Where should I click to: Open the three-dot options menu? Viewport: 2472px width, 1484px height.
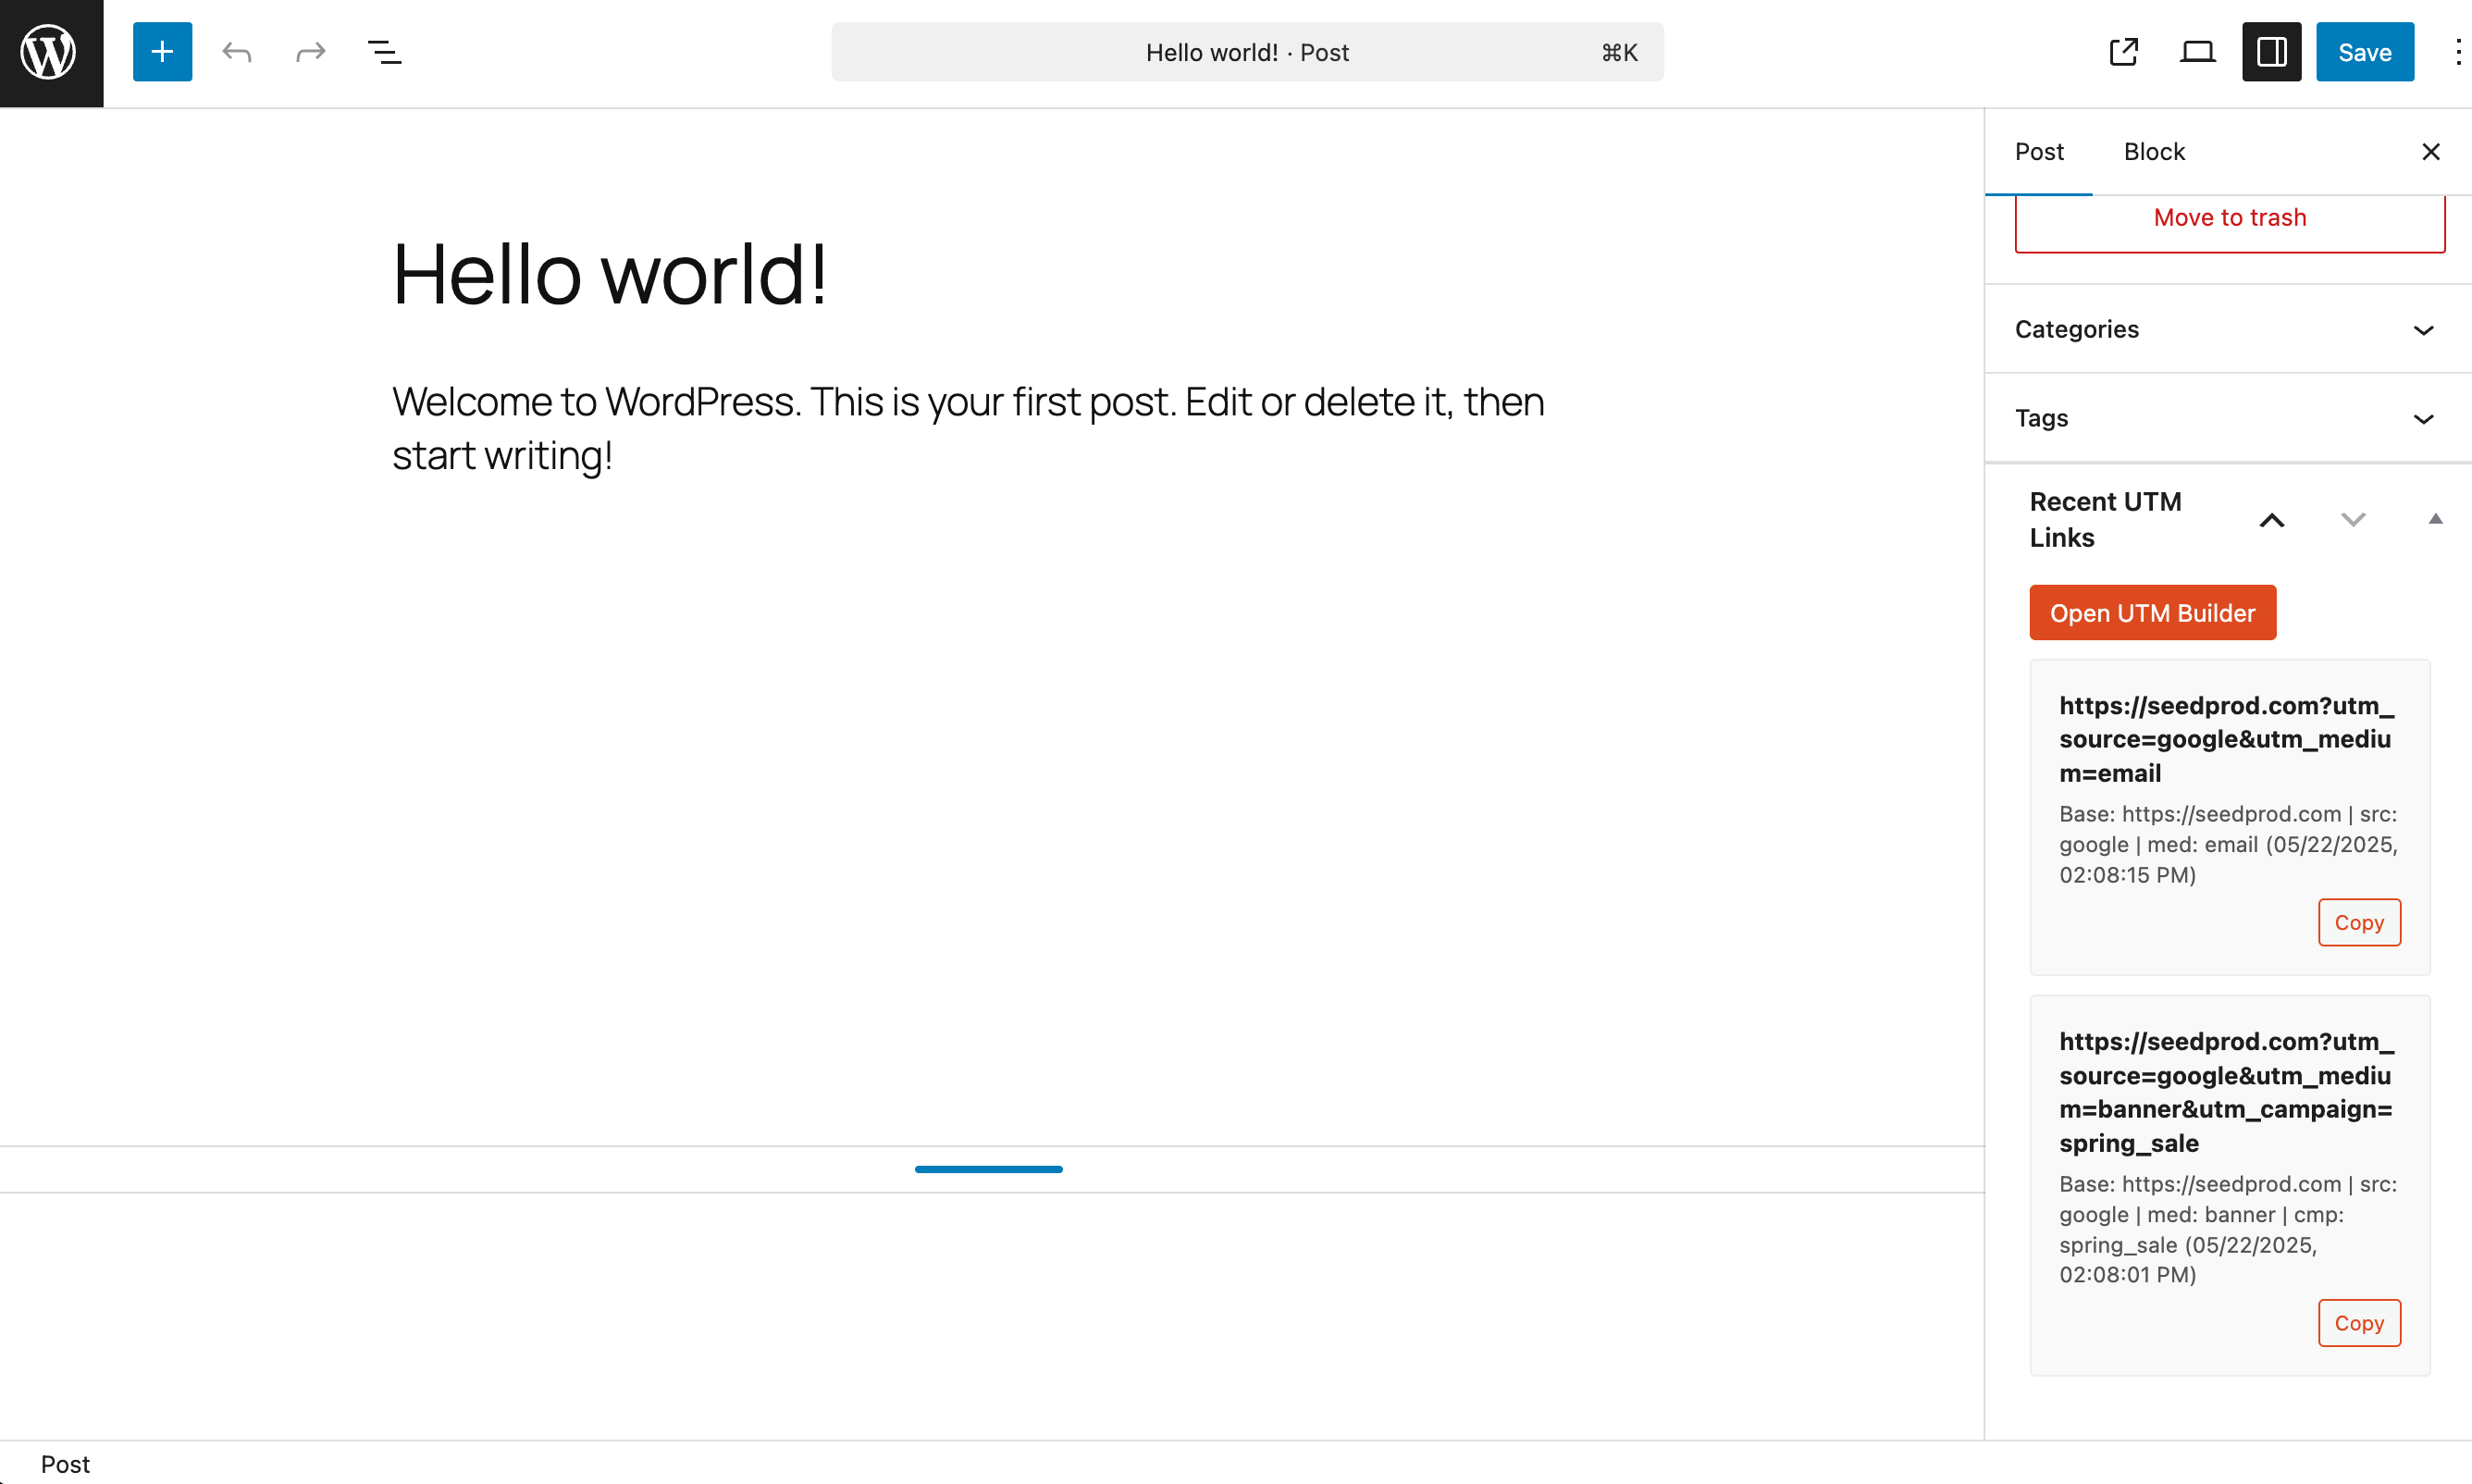click(x=2457, y=52)
